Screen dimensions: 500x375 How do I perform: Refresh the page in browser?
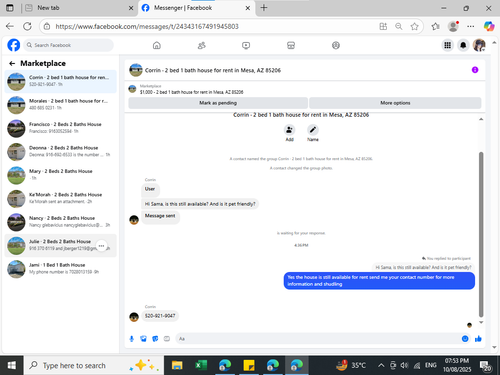click(x=27, y=26)
